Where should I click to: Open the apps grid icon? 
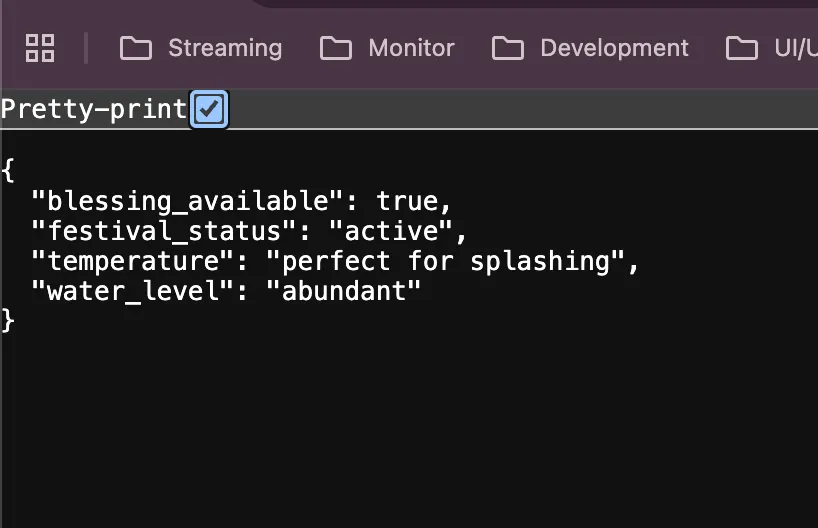pyautogui.click(x=40, y=48)
